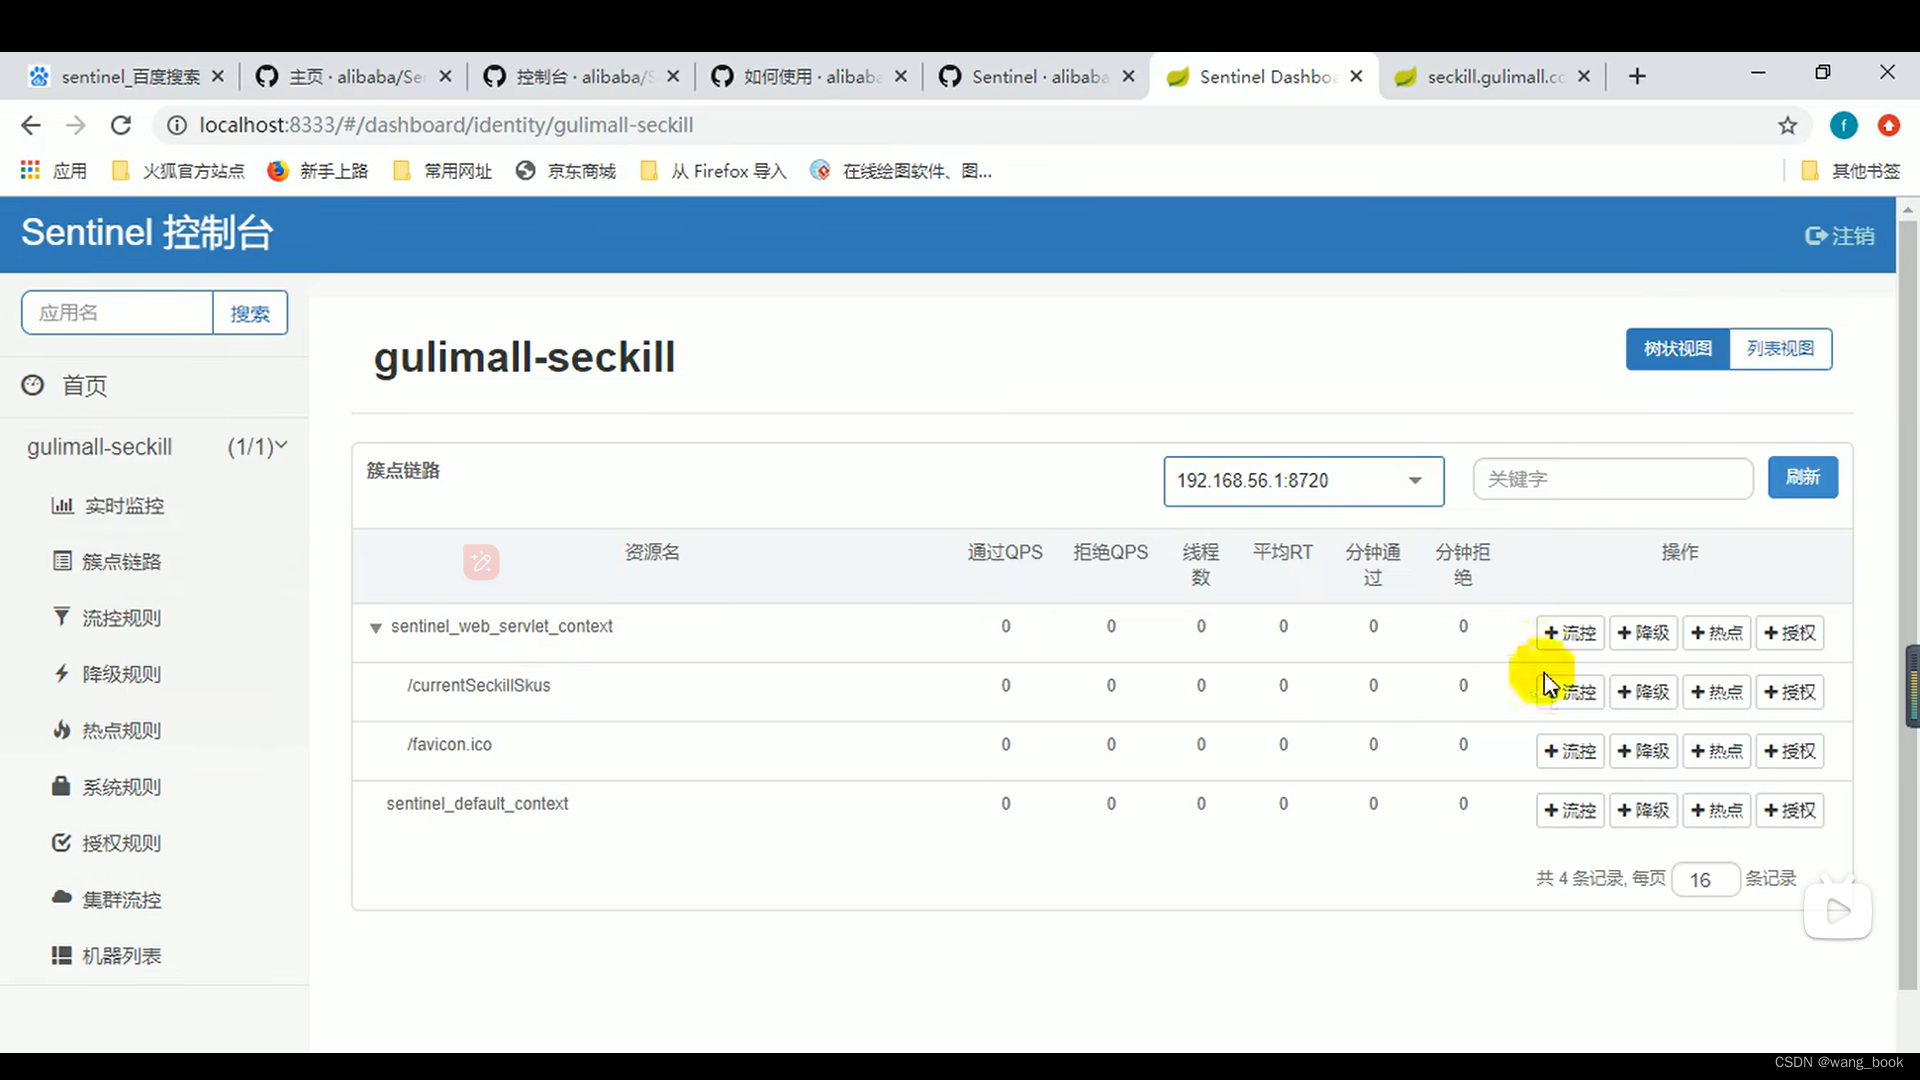Open the 应用 apps shortcut
This screenshot has width=1920, height=1080.
(x=54, y=171)
